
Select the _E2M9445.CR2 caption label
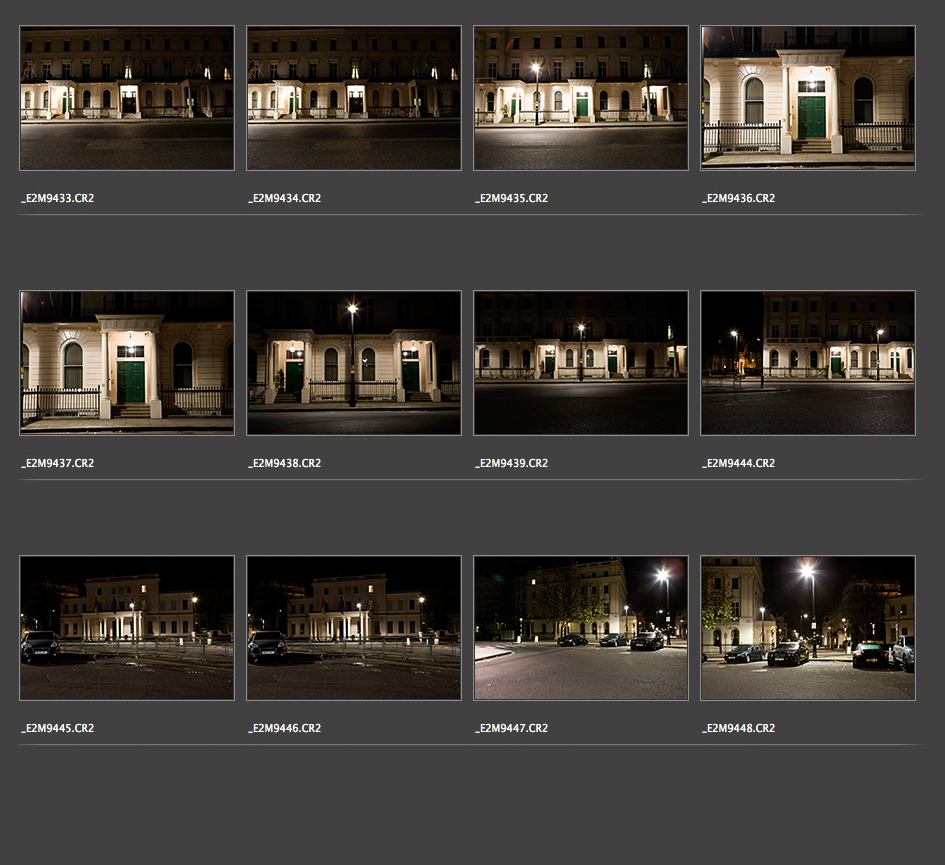tap(58, 729)
